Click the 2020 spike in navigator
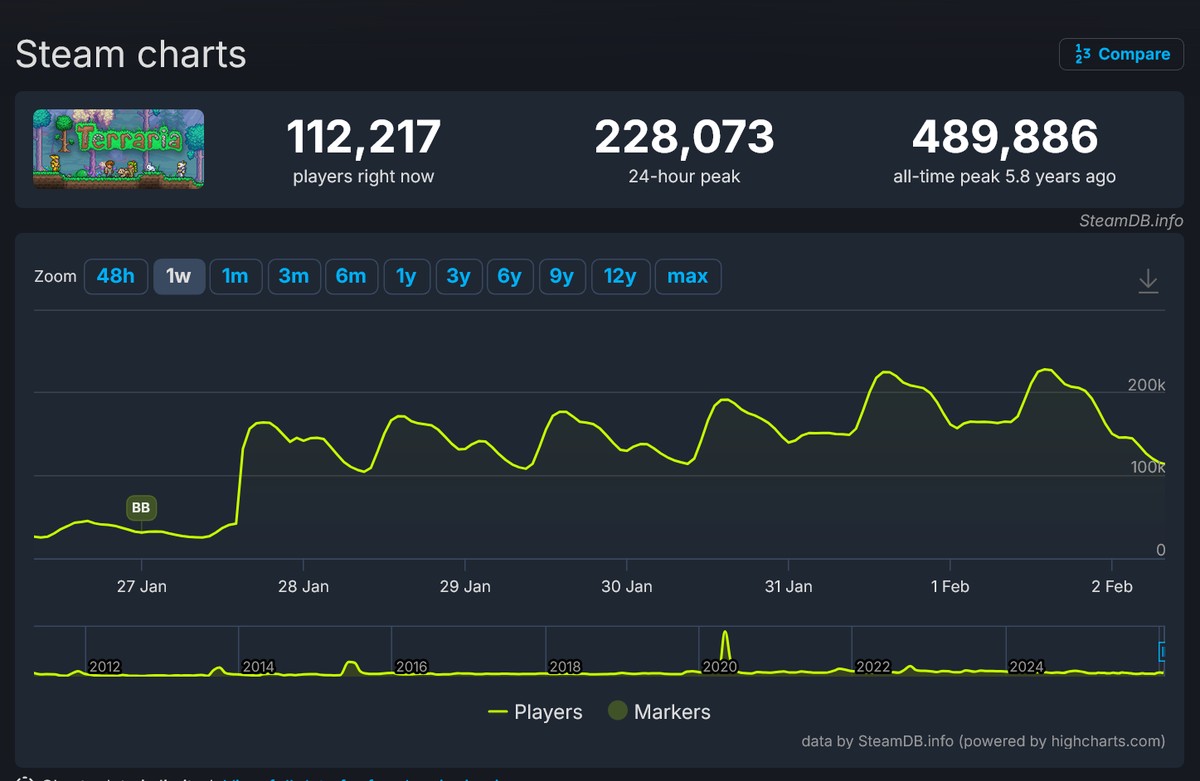Screen dimensions: 1200x781 pyautogui.click(x=726, y=648)
